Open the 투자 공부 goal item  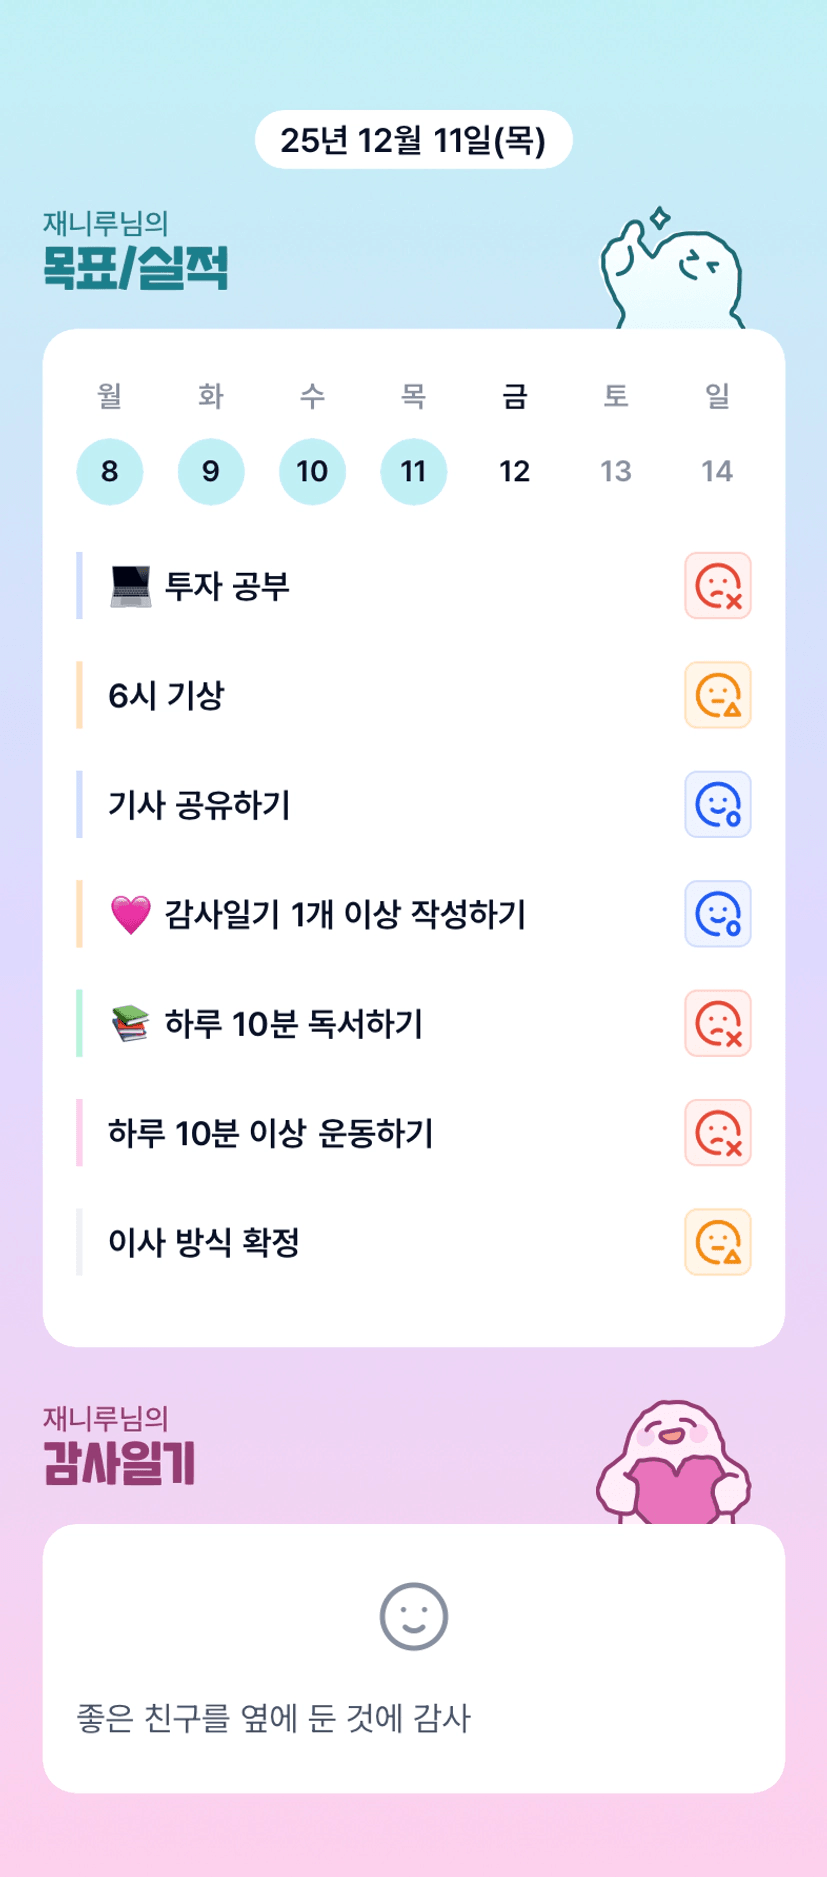pos(228,586)
